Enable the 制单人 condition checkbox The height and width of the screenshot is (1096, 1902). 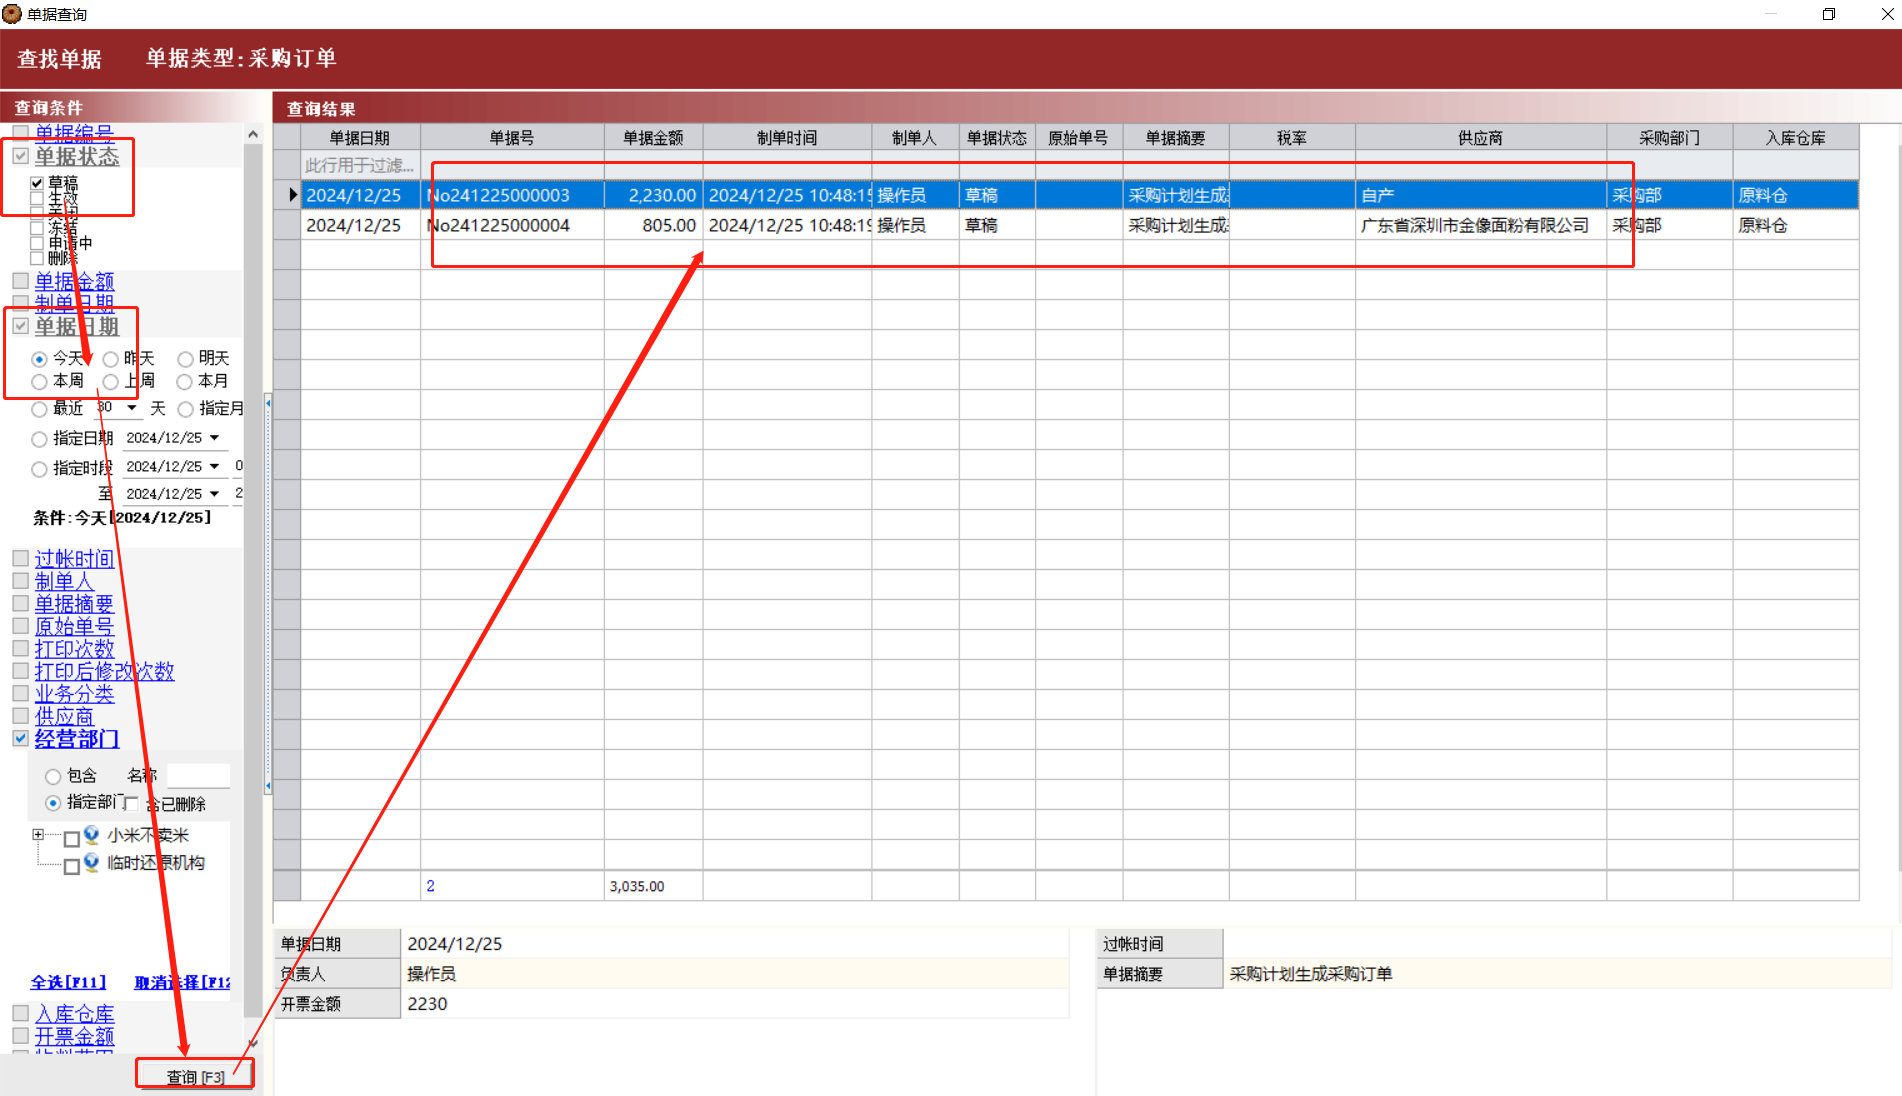pos(20,581)
